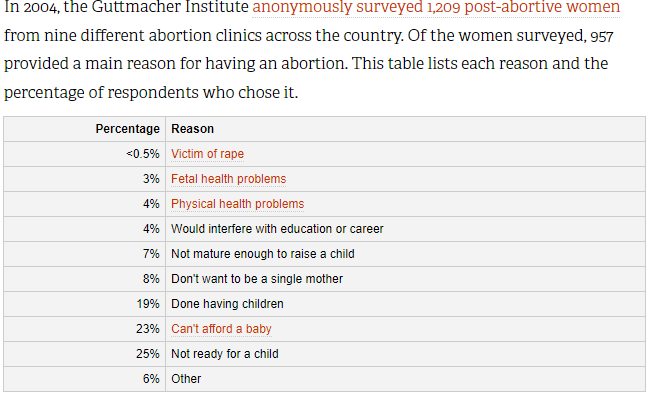
Task: Click Don't want to be a single mother text
Action: point(257,279)
